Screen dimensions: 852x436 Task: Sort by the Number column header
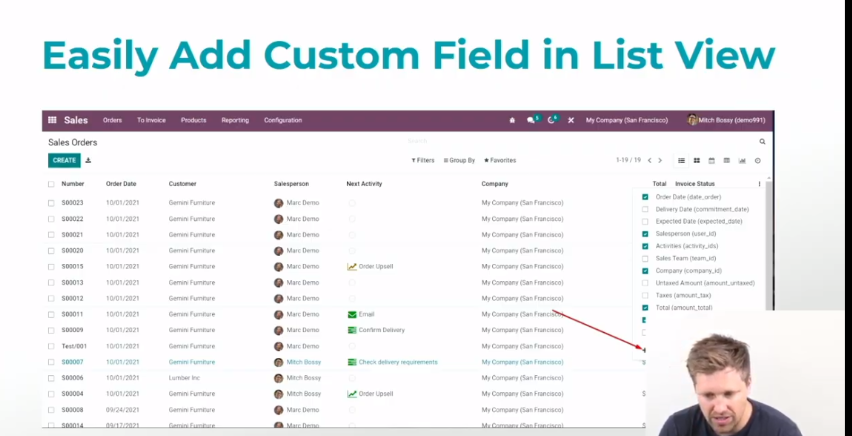pyautogui.click(x=73, y=184)
